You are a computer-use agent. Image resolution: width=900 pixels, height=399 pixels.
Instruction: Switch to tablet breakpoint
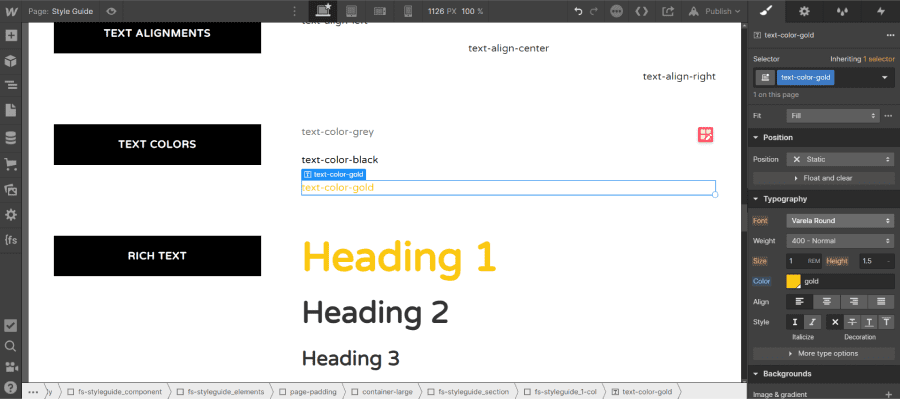coord(352,11)
